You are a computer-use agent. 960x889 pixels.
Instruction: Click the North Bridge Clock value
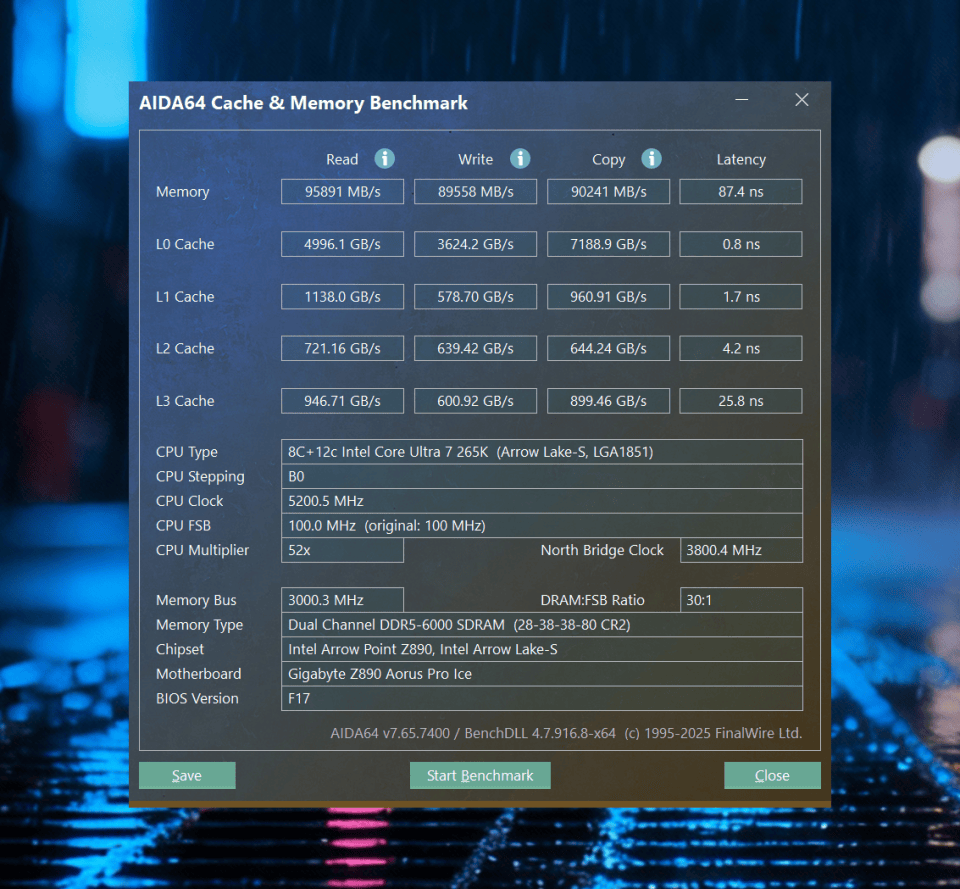740,550
